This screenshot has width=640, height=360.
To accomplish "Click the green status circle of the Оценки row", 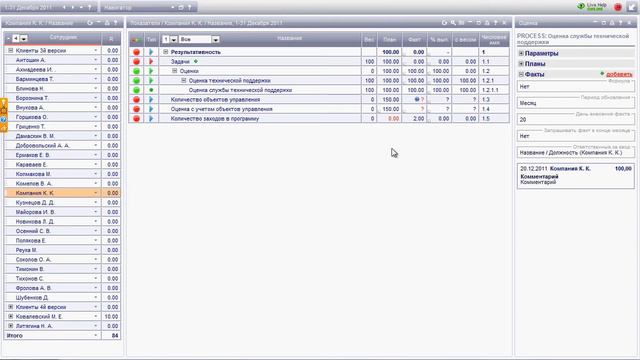I will (136, 71).
